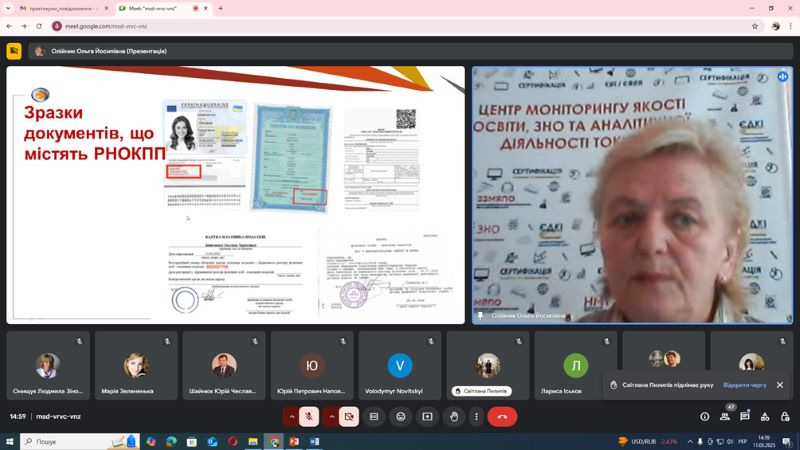800x450 pixels.
Task: Click Відкрити чергу link in notification
Action: [745, 385]
